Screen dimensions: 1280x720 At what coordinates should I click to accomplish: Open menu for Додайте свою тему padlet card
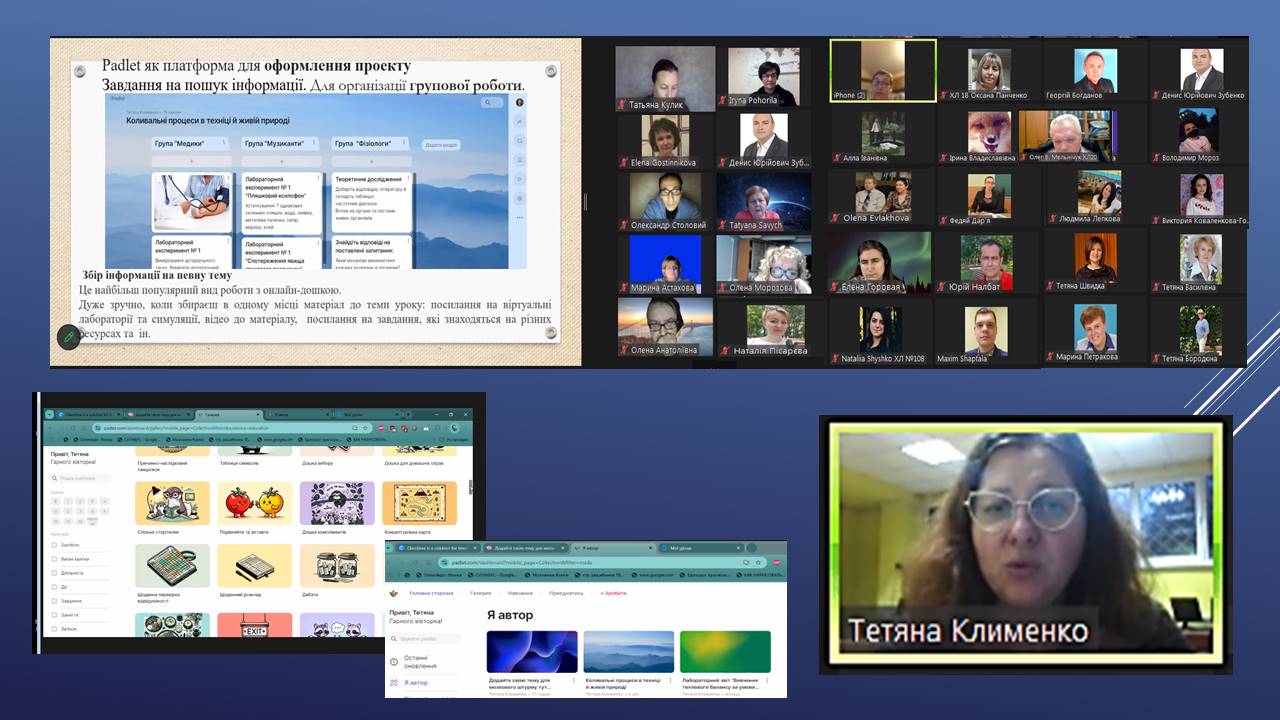574,680
